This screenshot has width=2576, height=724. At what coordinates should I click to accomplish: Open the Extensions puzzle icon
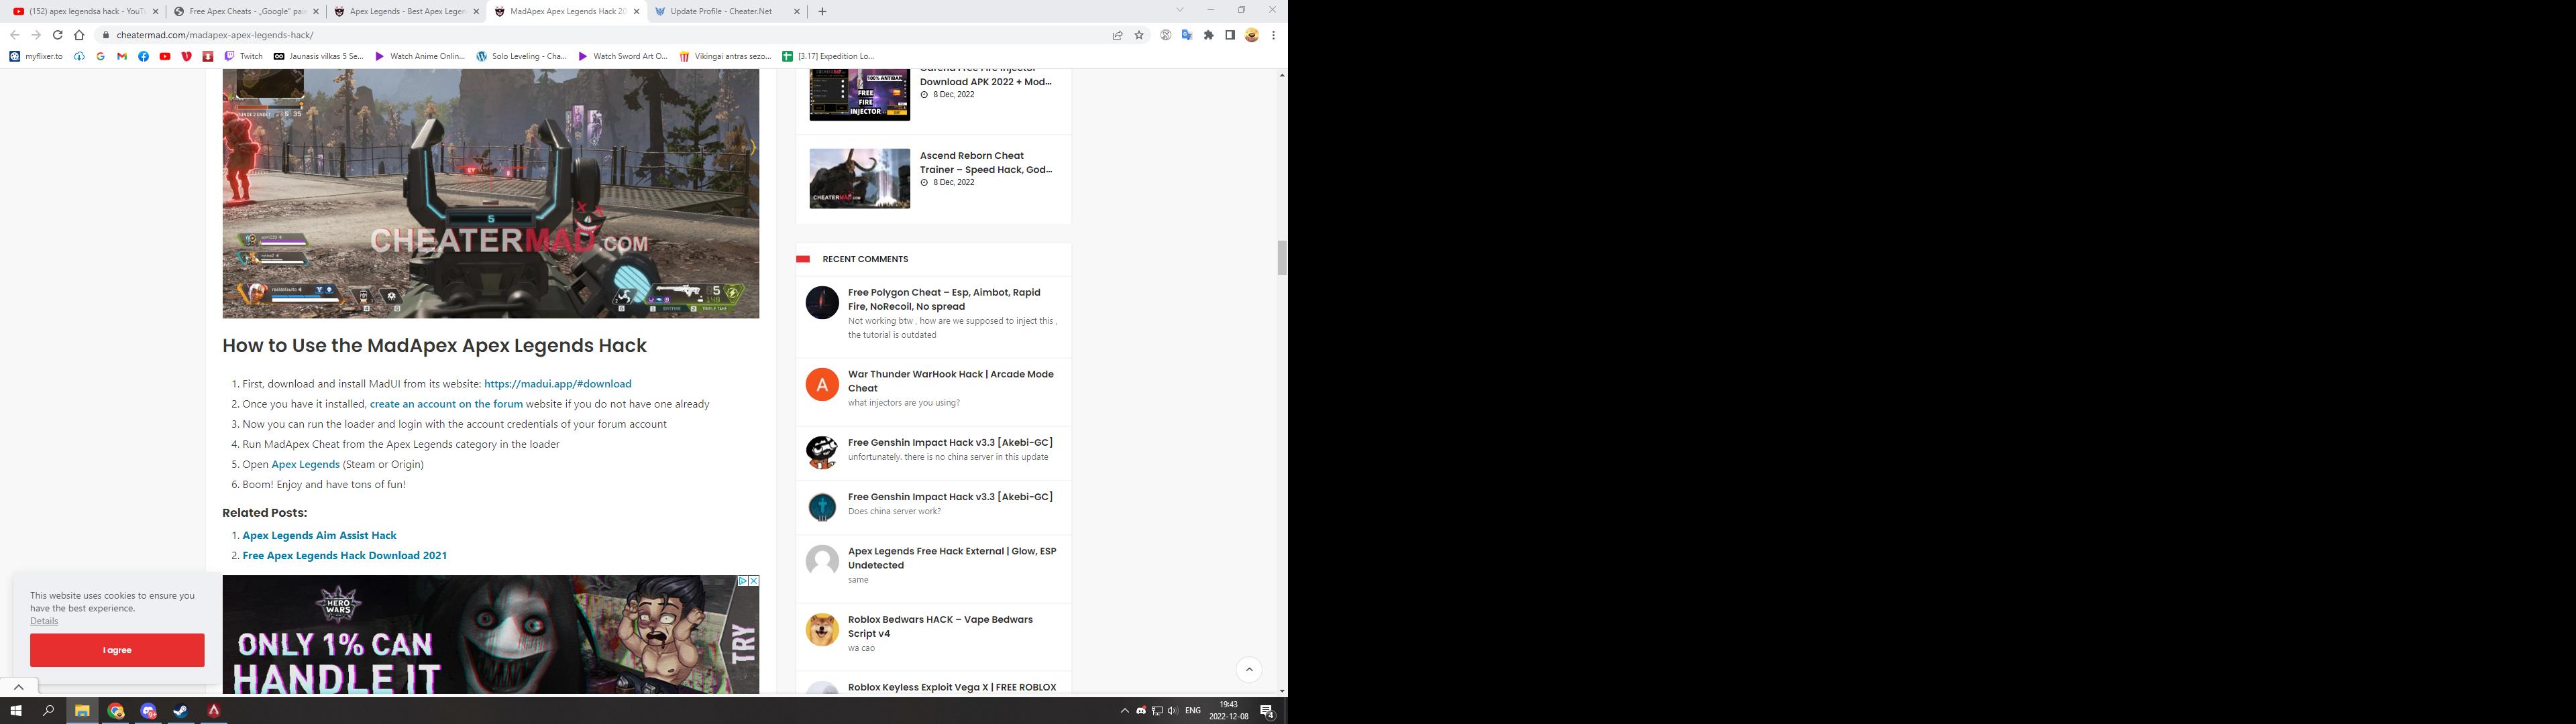tap(1208, 35)
